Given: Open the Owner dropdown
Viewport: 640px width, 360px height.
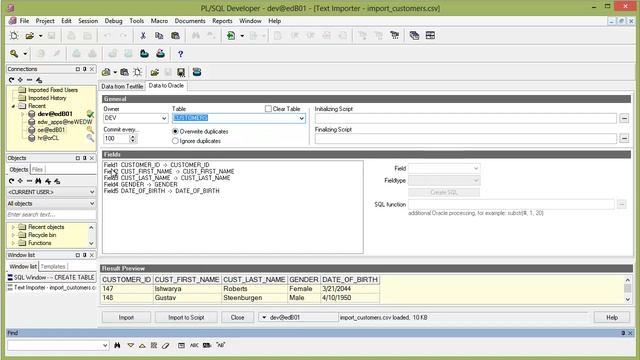Looking at the screenshot, I should click(x=164, y=118).
